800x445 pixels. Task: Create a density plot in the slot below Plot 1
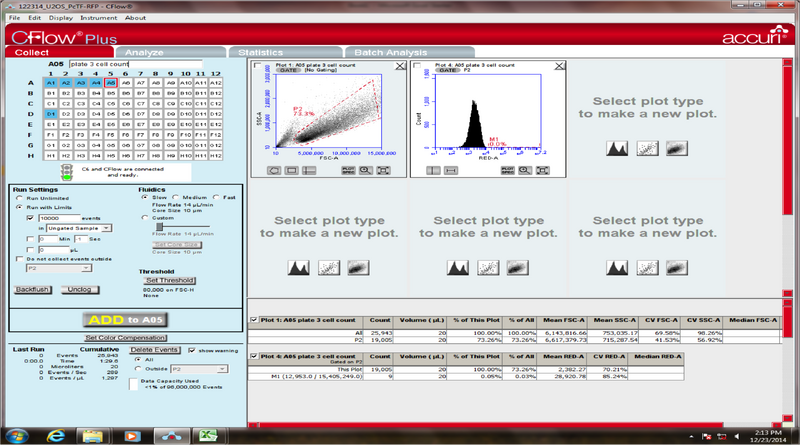click(359, 268)
